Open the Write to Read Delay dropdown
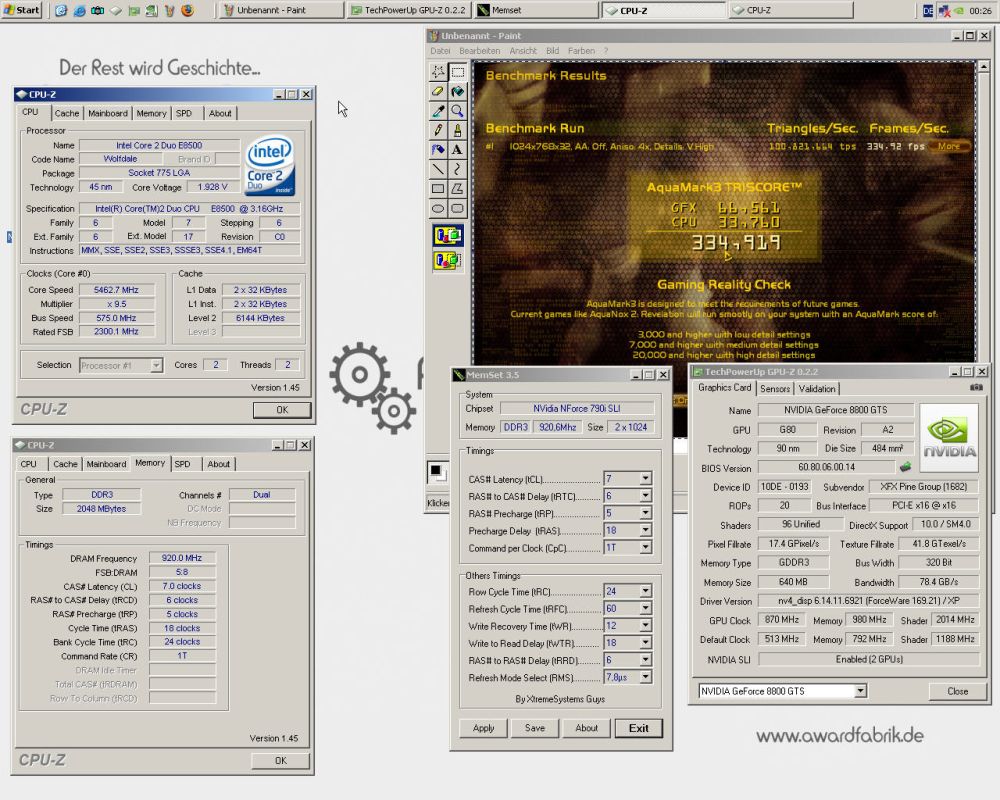Viewport: 1000px width, 800px height. 645,643
